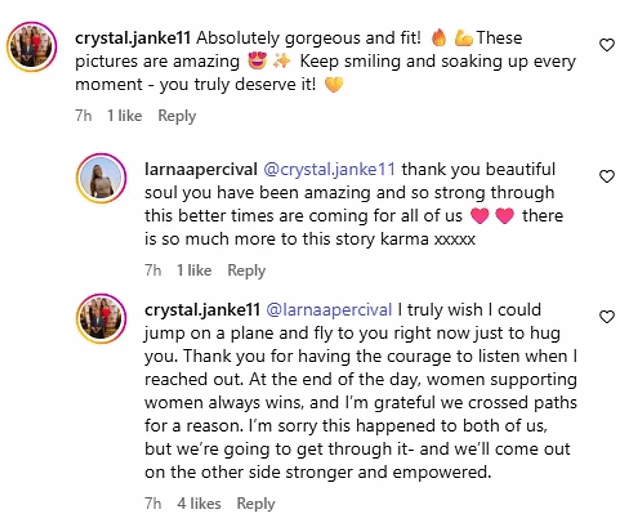Image resolution: width=628 pixels, height=512 pixels.
Task: Open crystal.janke11 username on the first comment
Action: click(x=133, y=38)
